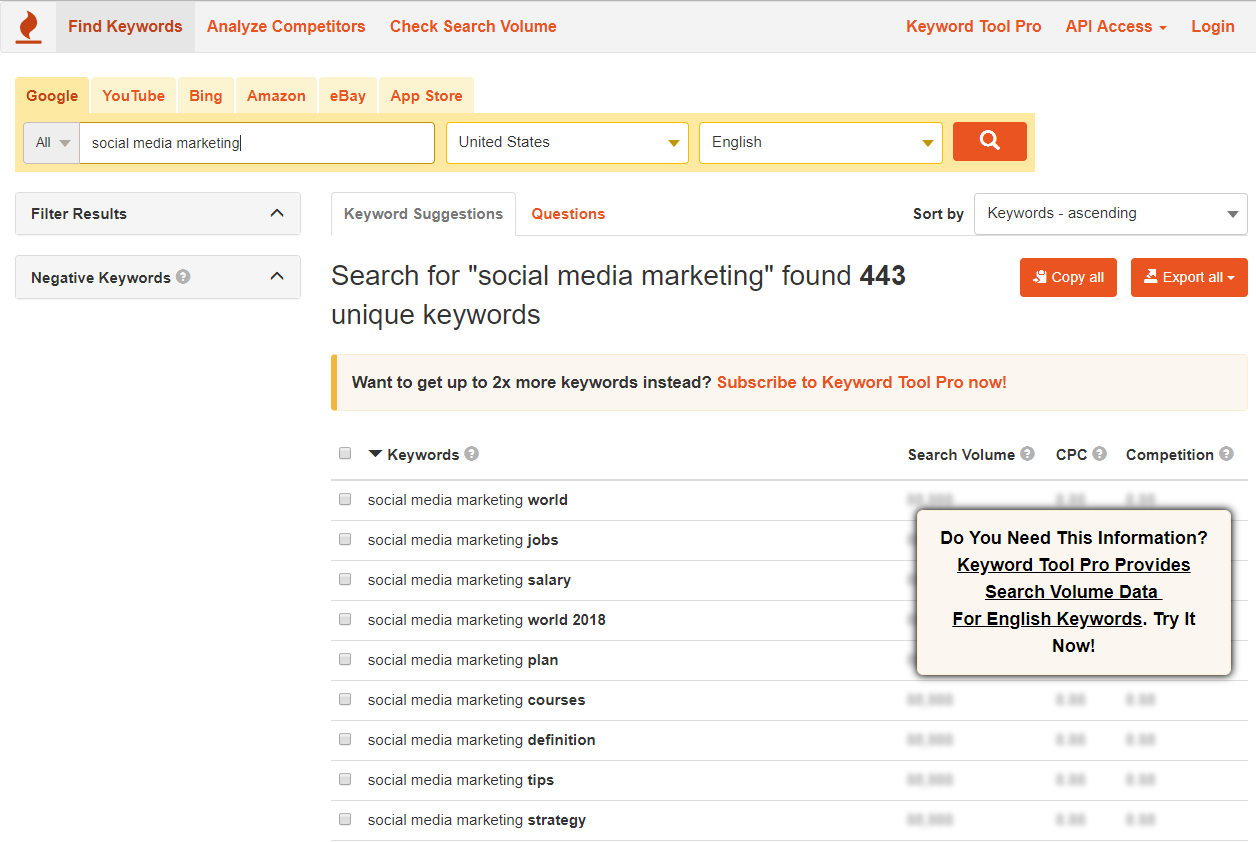Check the 'social media marketing jobs' keyword
Image resolution: width=1256 pixels, height=842 pixels.
pyautogui.click(x=345, y=538)
